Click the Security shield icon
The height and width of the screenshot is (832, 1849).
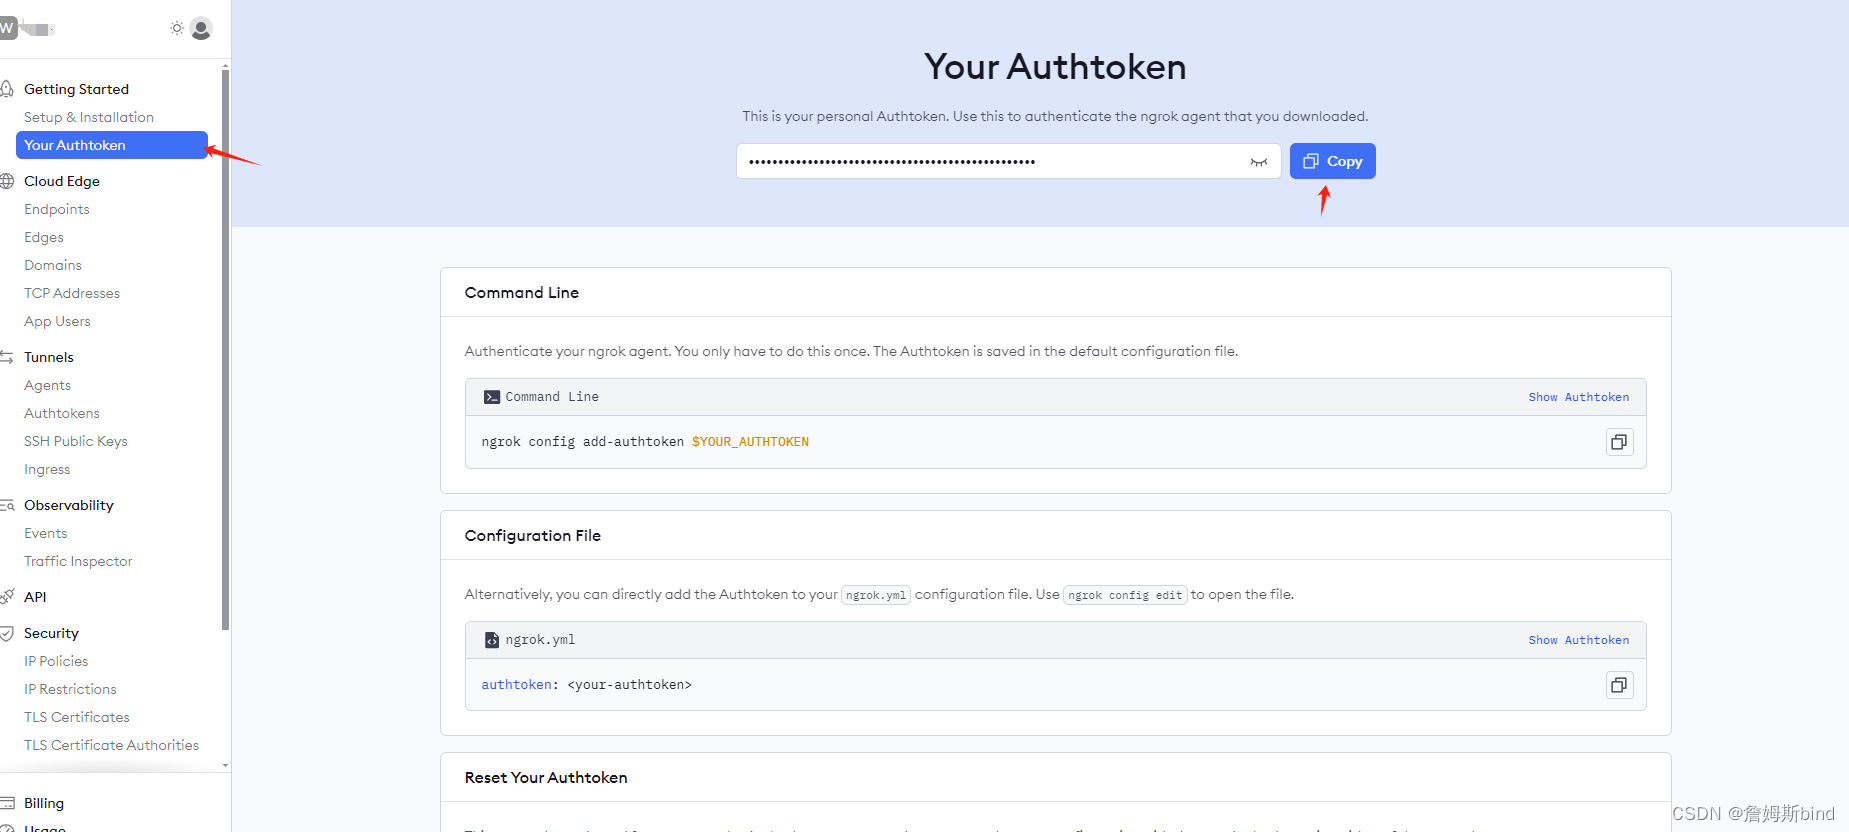click(7, 633)
